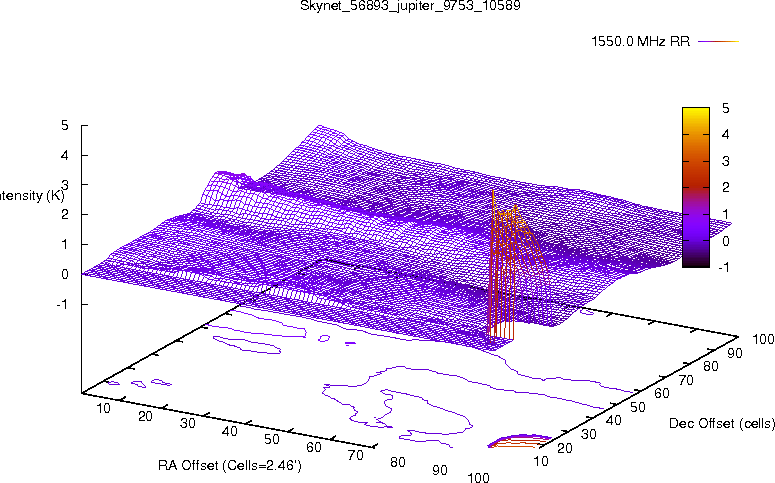Click the RA Offset (Cells=2.46') axis label
Viewport: 775px width, 483px height.
(230, 465)
